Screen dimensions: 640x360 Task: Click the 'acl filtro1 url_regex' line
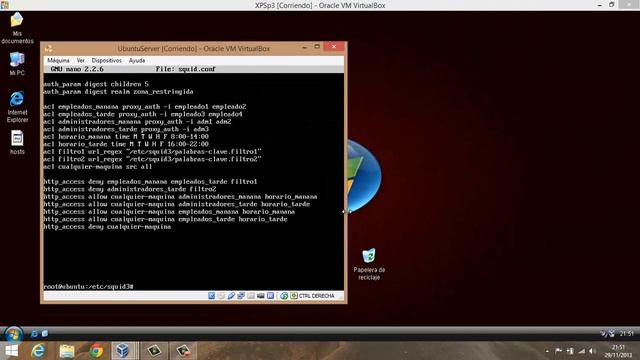152,152
